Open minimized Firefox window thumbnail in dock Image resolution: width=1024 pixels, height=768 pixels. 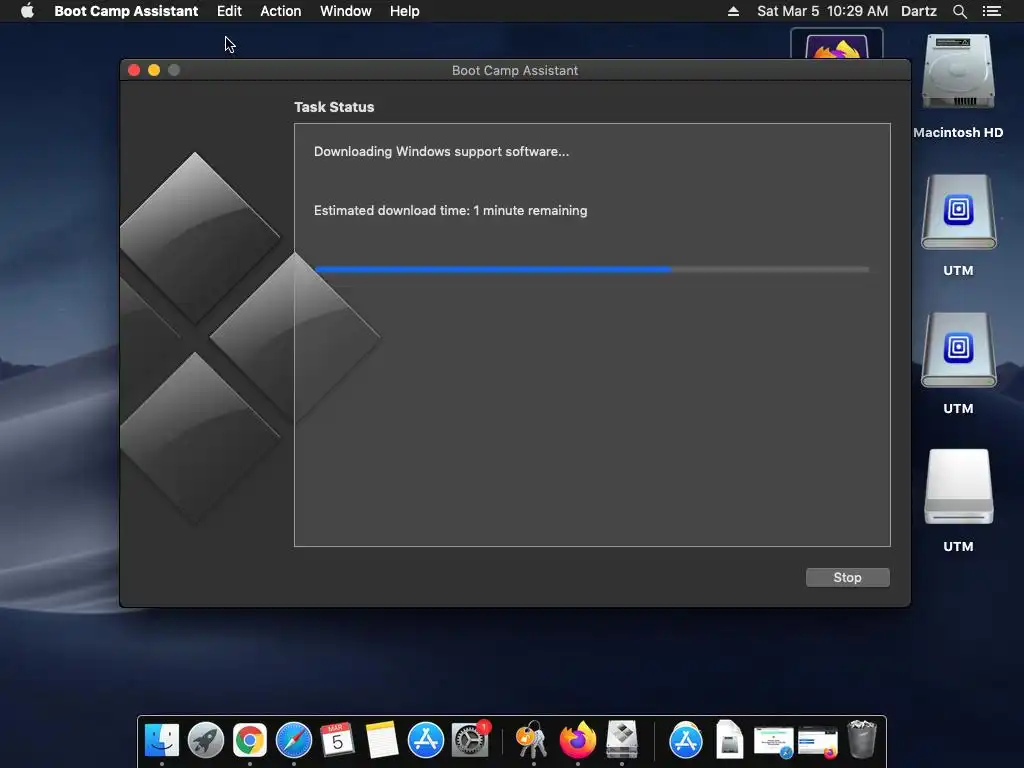(x=818, y=743)
